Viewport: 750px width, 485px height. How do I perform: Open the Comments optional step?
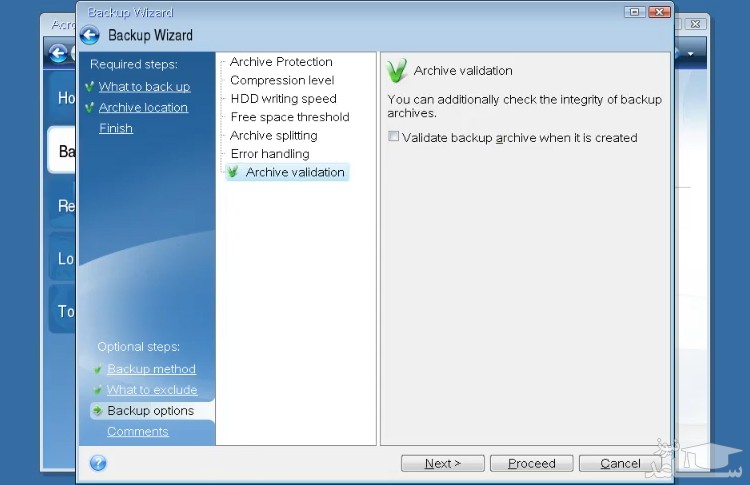(138, 432)
